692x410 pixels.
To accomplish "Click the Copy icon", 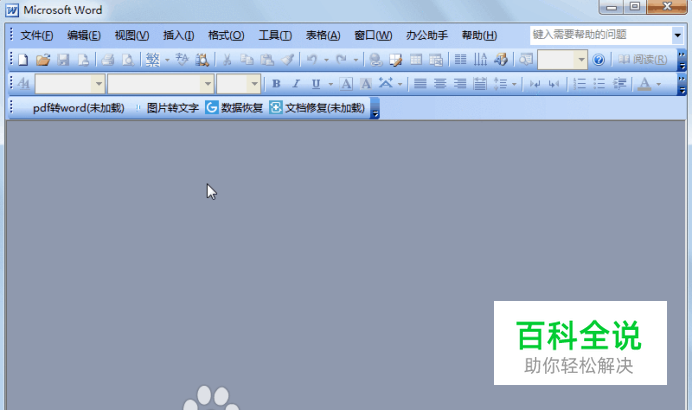I will pos(247,60).
